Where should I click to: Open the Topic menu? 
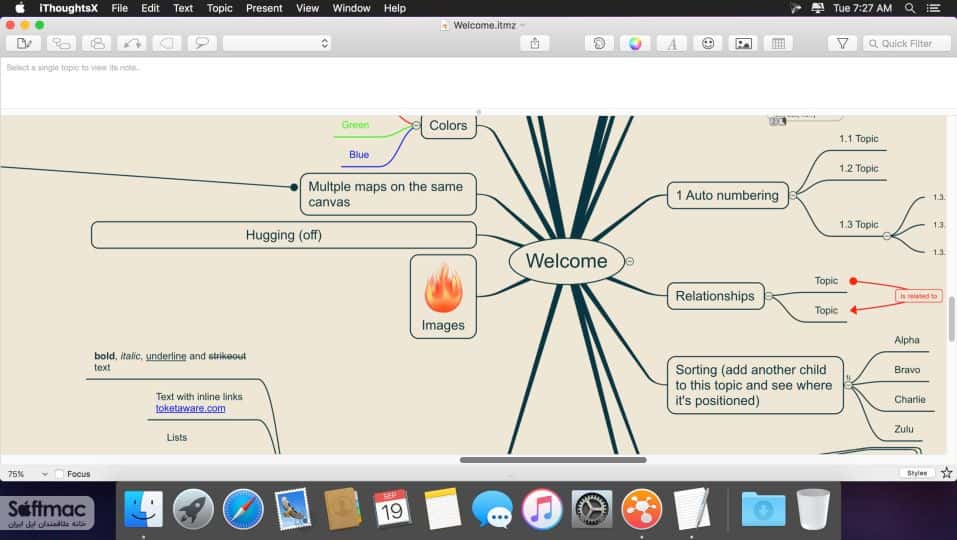click(x=220, y=8)
